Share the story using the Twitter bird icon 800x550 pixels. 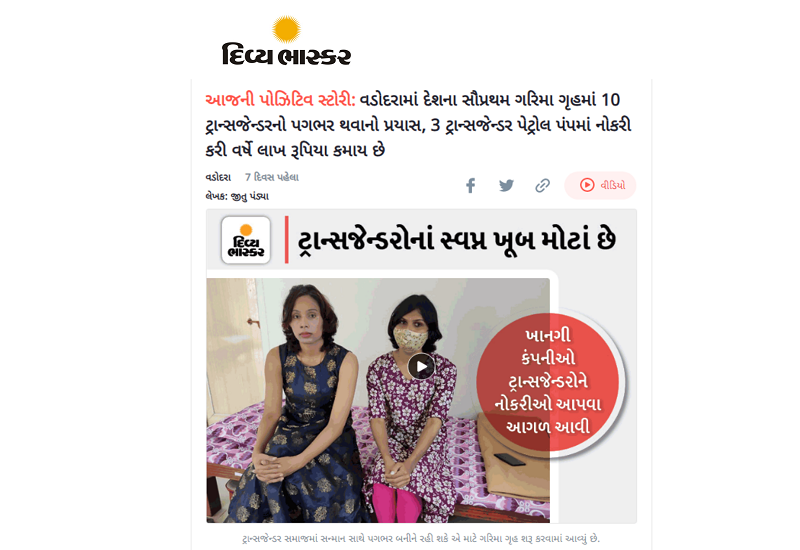coord(506,185)
